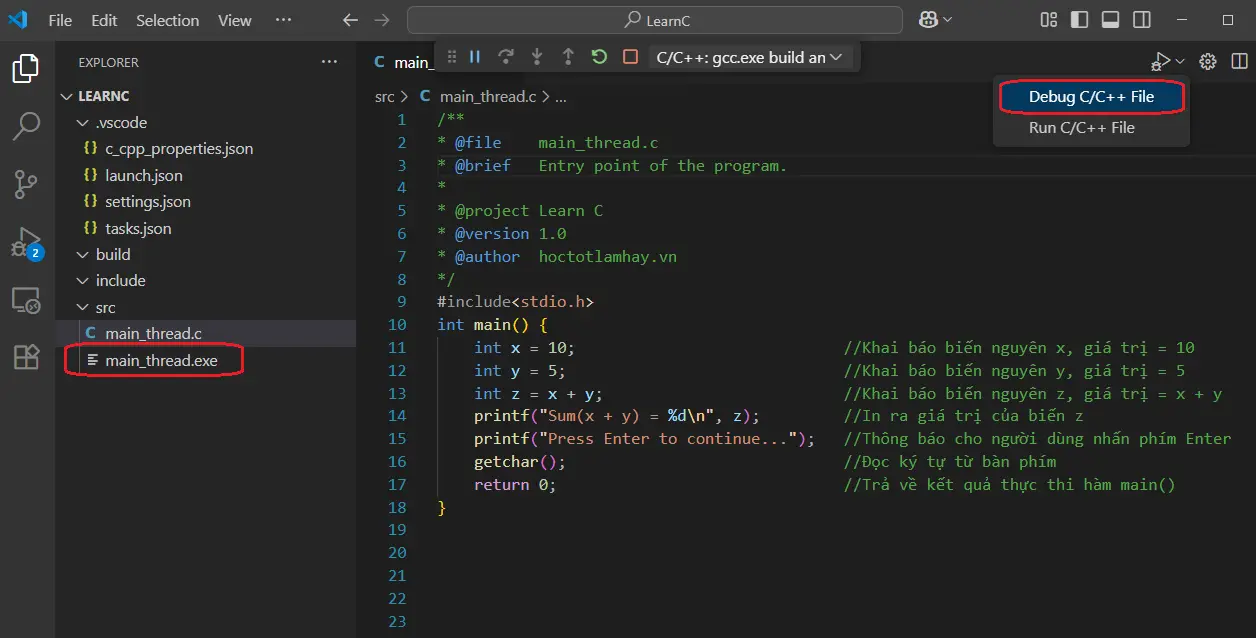Place cursor on the #include<stdio.h> line

[x=516, y=302]
